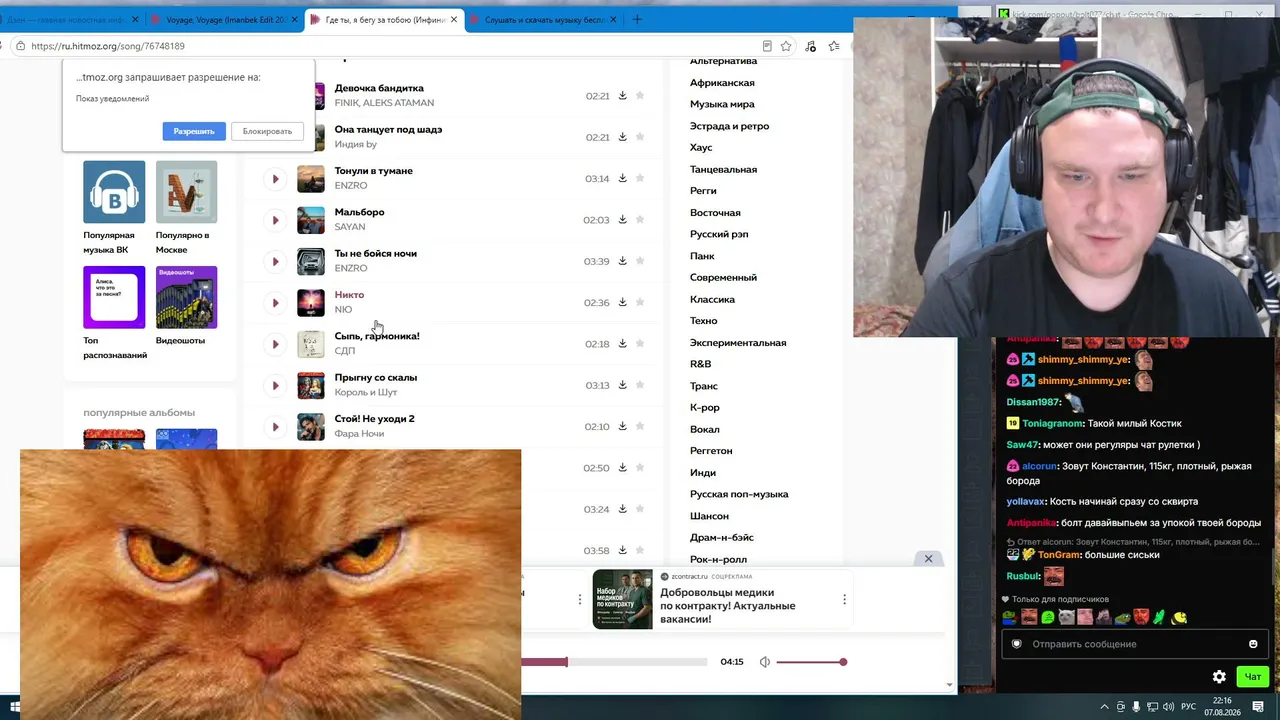Open the Русская поп-музыка genre

739,494
